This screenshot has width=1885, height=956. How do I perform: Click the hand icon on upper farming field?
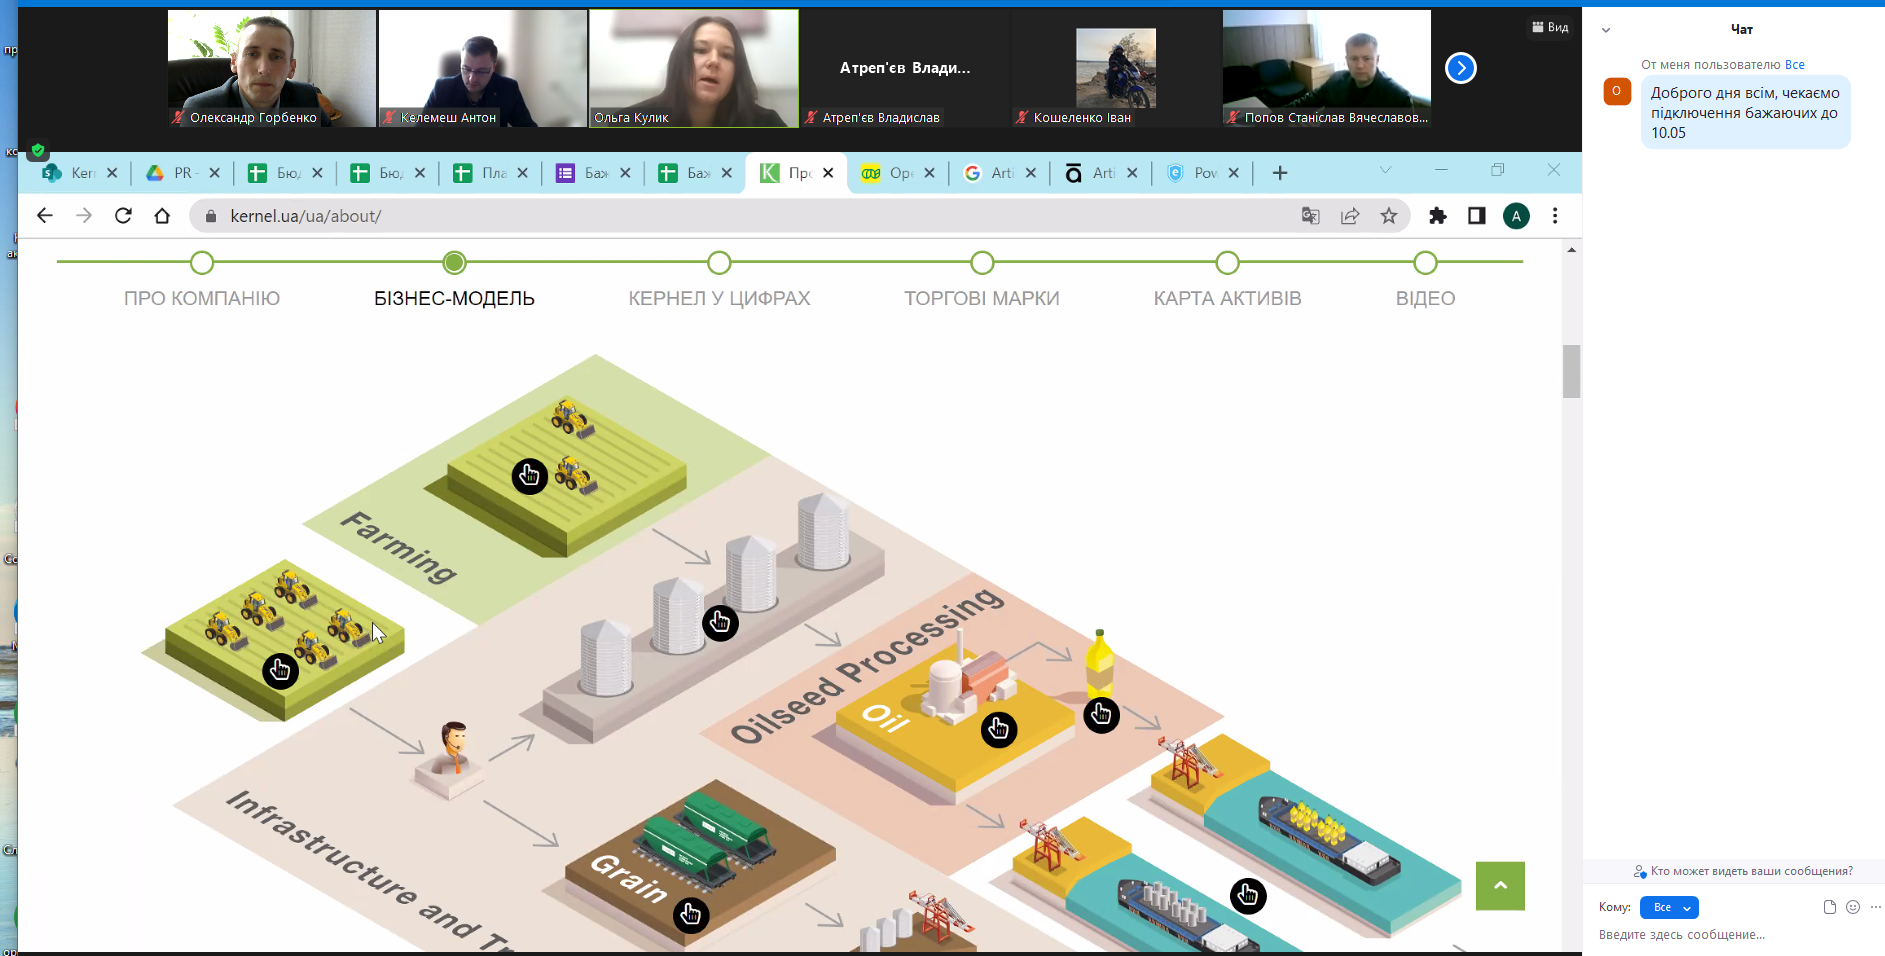[x=529, y=476]
